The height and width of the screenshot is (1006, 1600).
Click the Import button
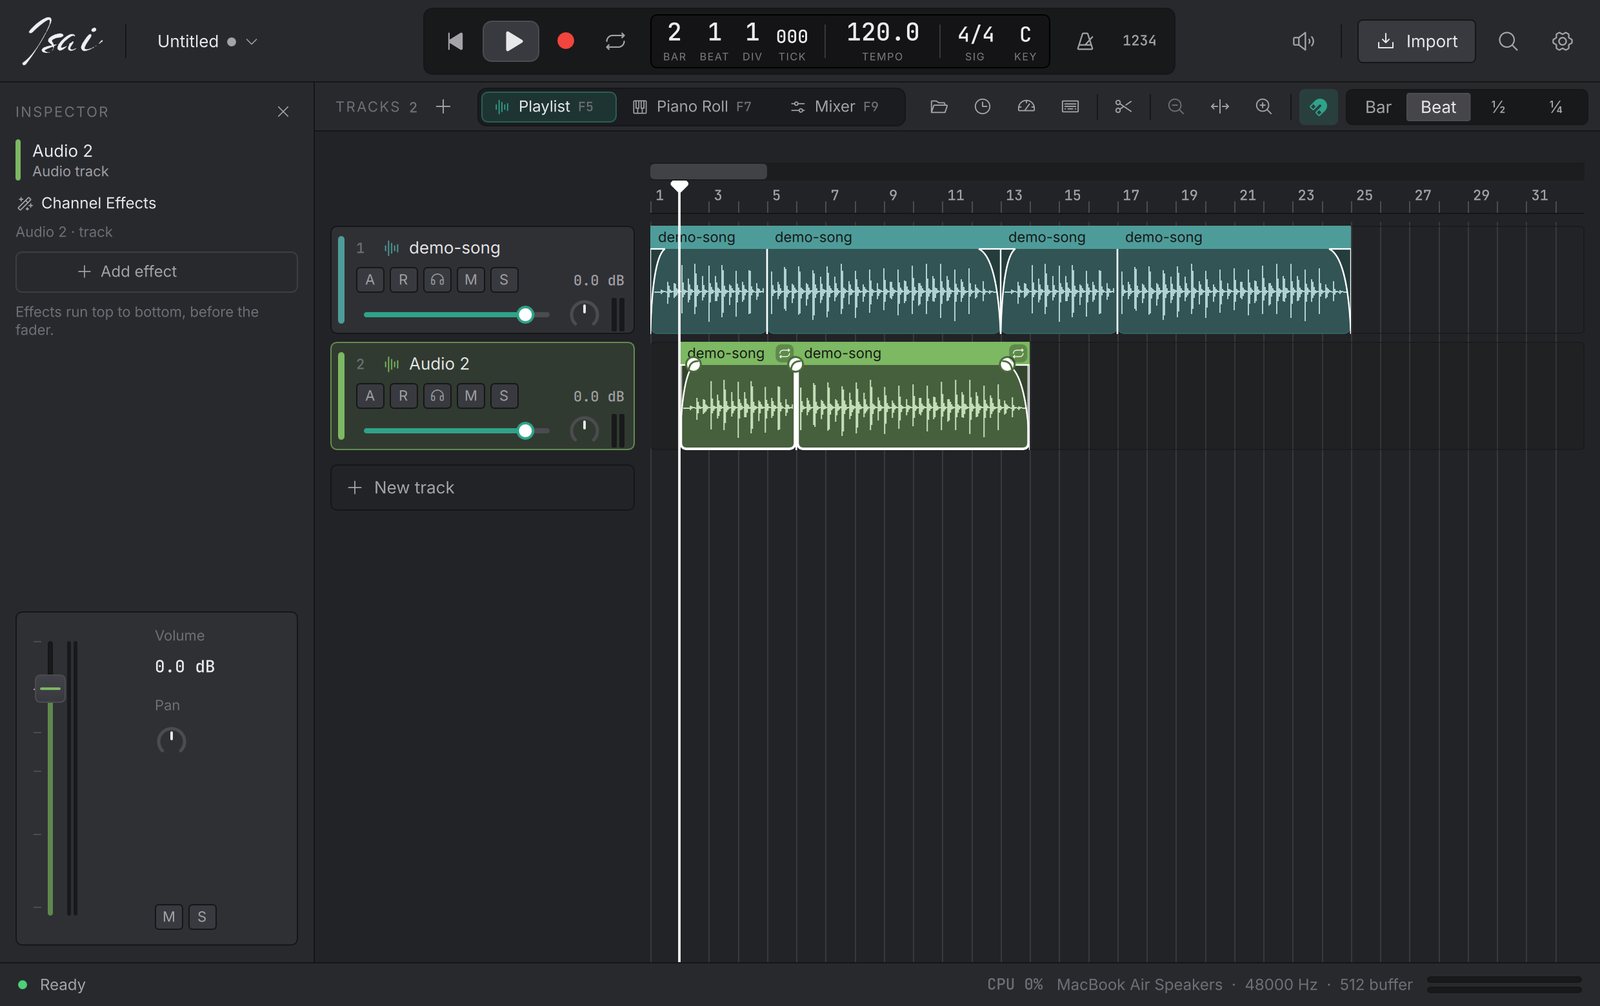(1416, 41)
